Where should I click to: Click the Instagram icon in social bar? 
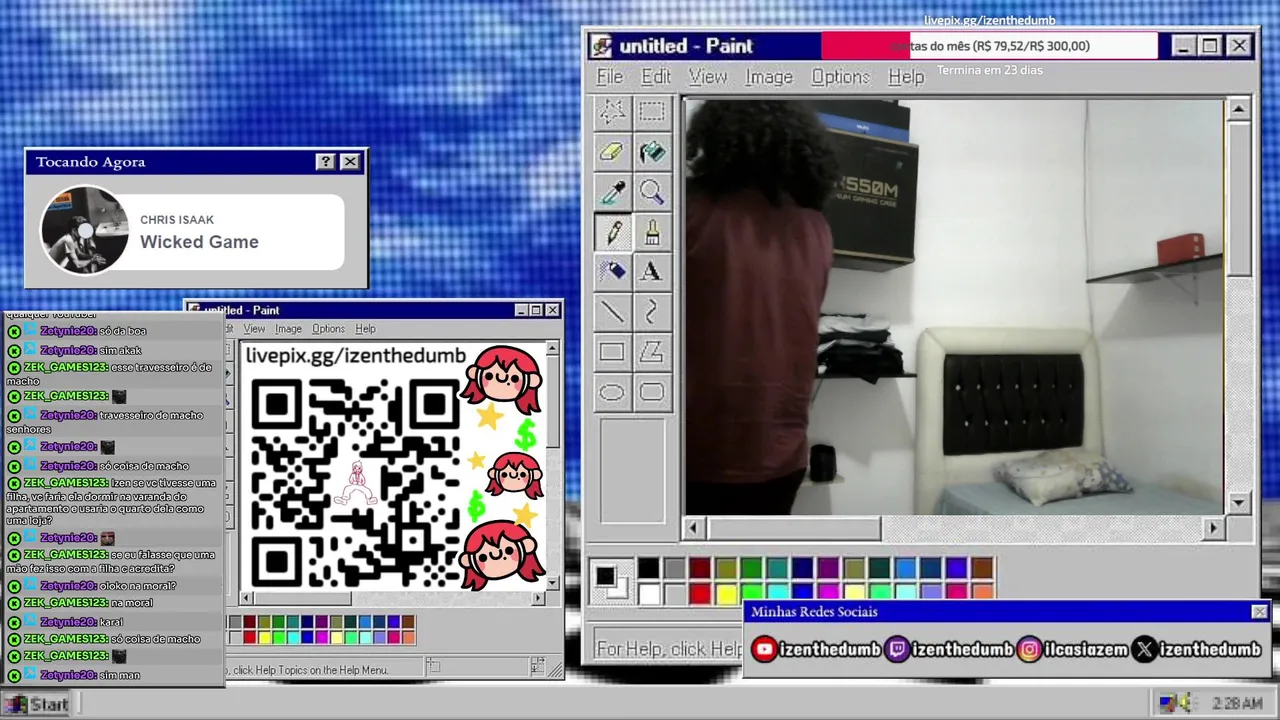point(1029,649)
